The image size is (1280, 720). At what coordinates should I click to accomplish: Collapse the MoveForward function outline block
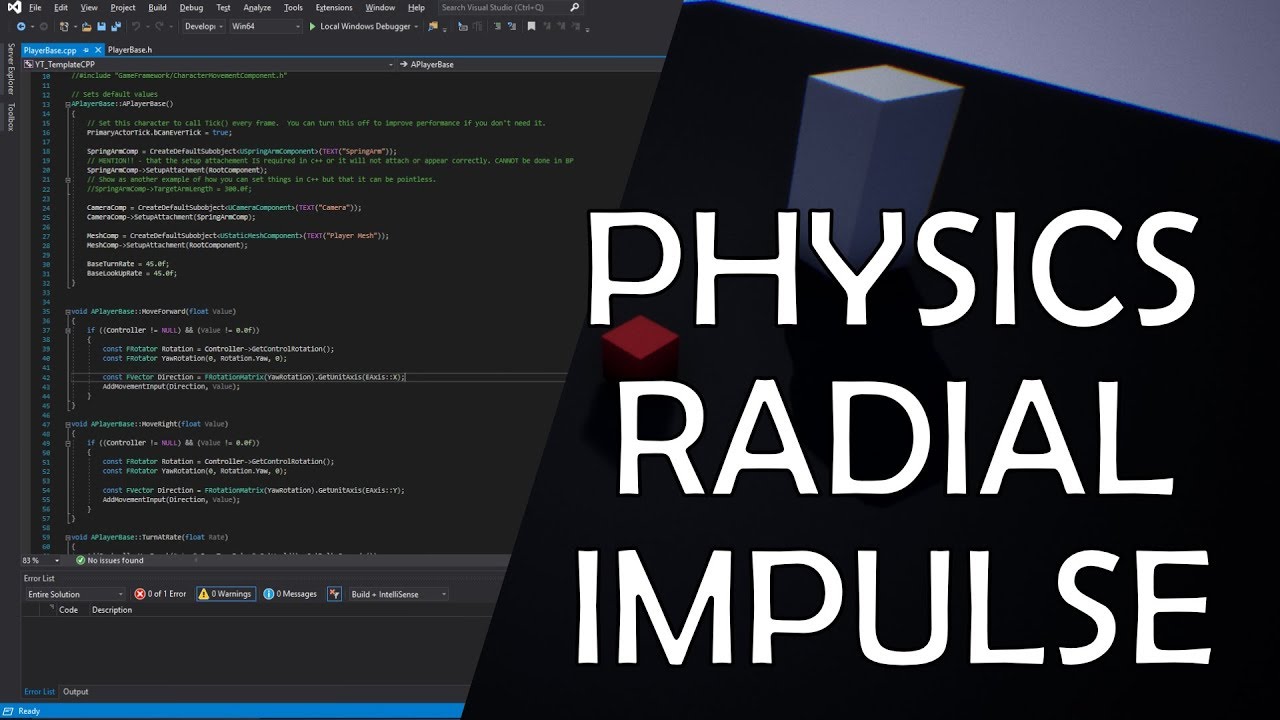[x=67, y=311]
